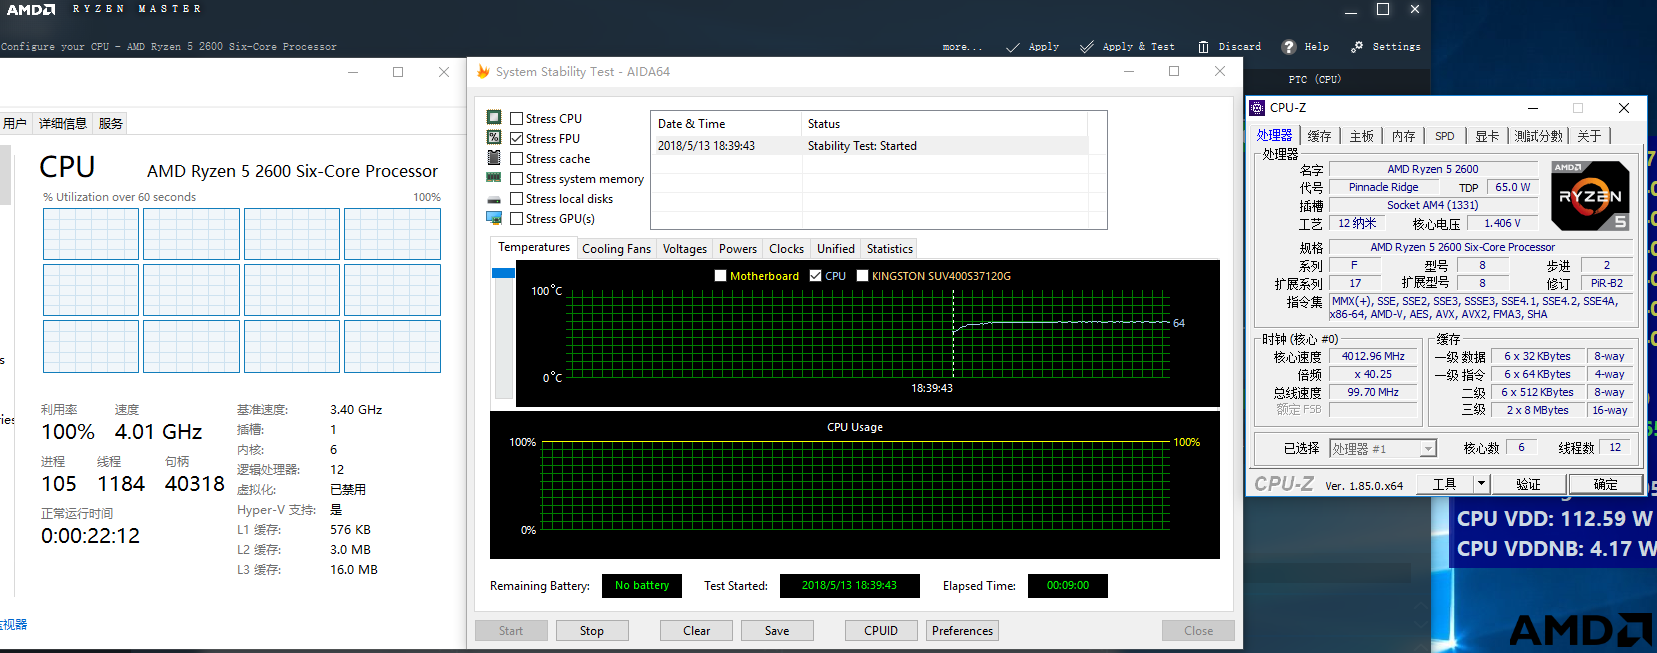
Task: Tick the Stress local disks checkbox
Action: (x=516, y=198)
